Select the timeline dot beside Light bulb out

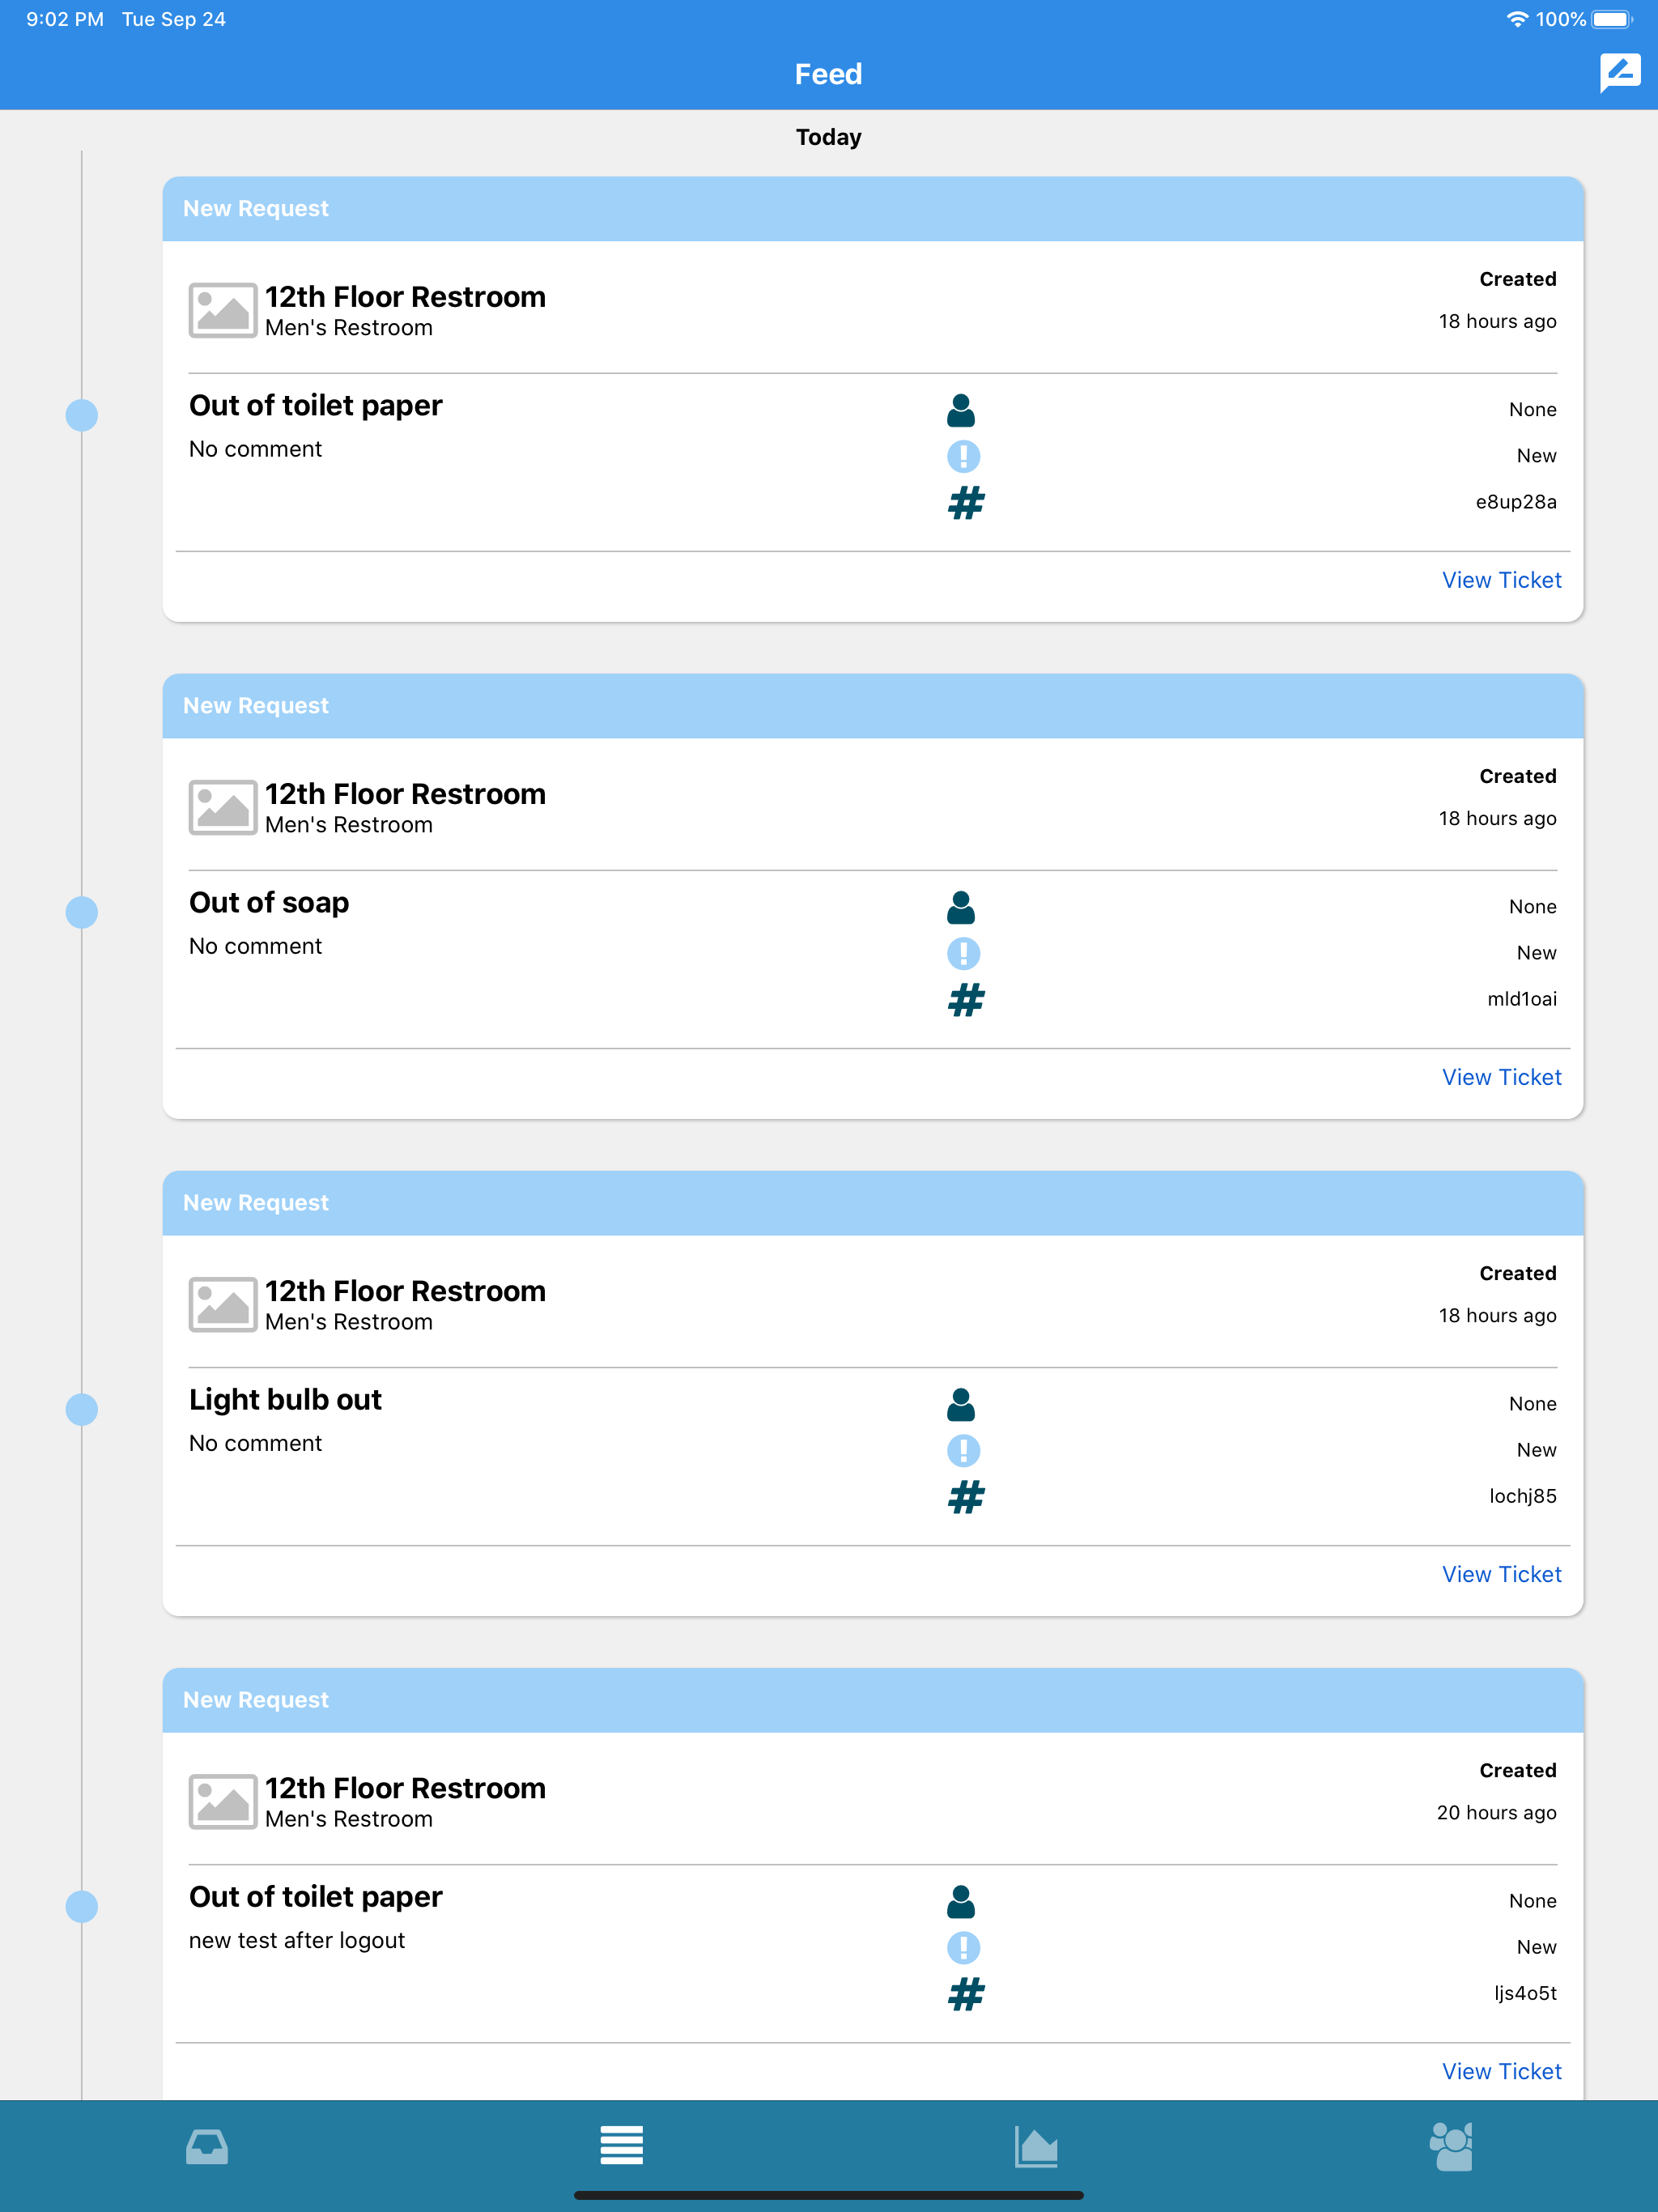pos(82,1409)
